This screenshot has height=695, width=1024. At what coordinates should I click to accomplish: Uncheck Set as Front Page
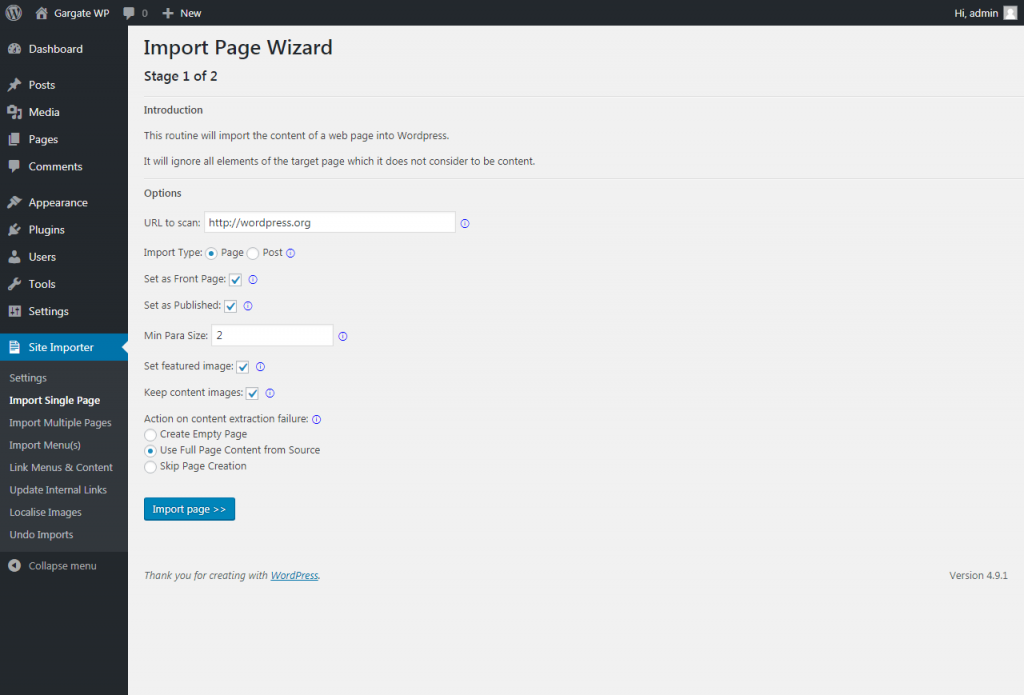tap(235, 280)
